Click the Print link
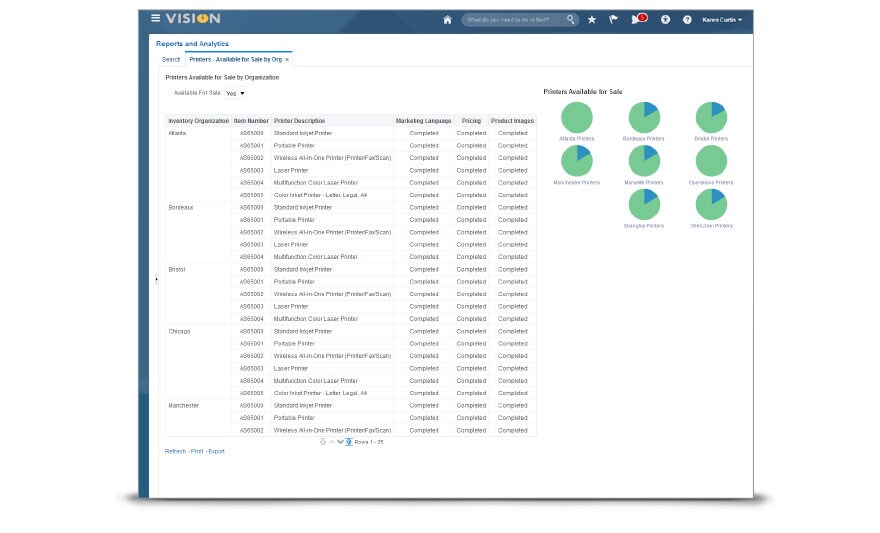The height and width of the screenshot is (533, 880). pos(197,451)
